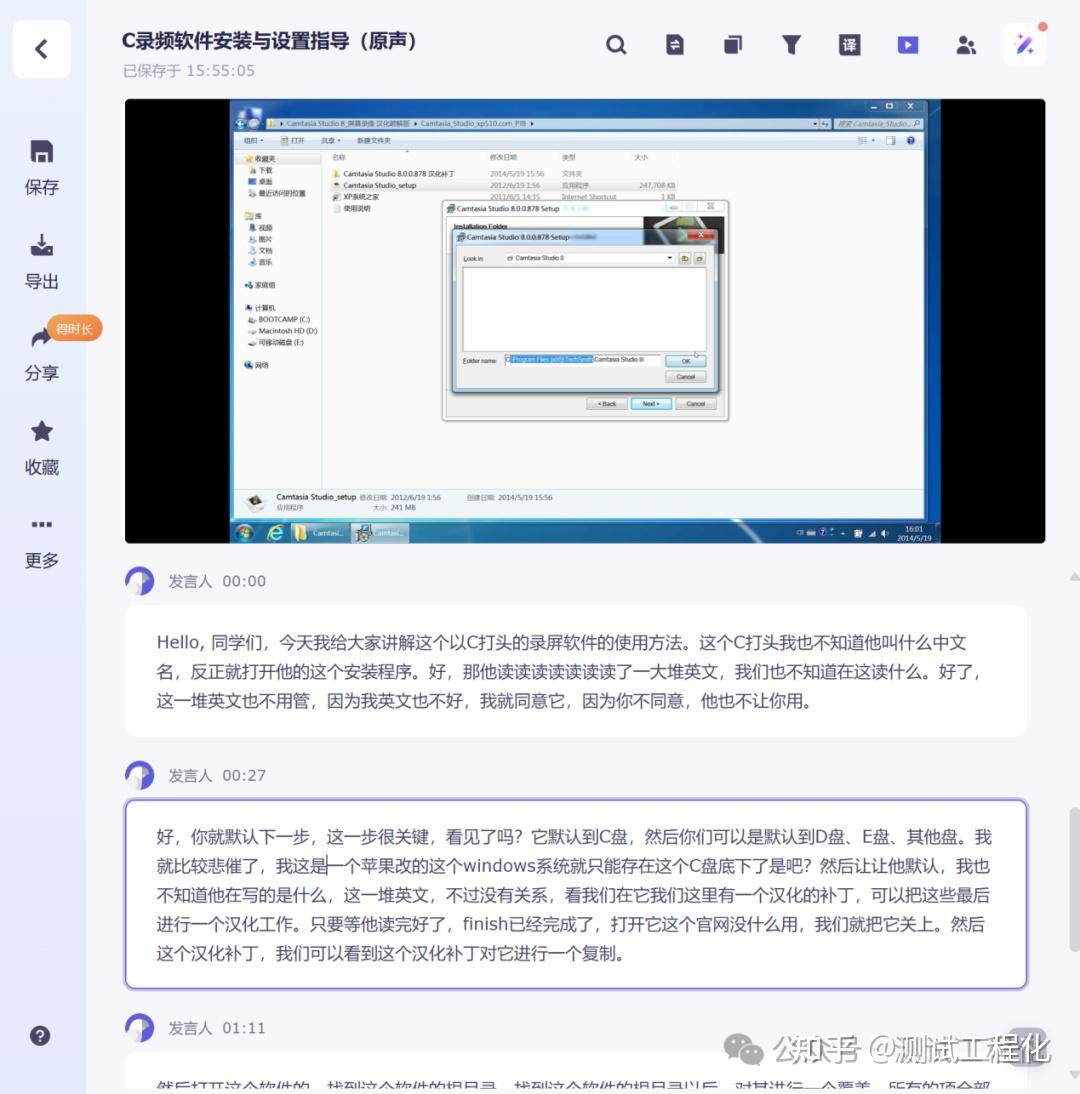Image resolution: width=1080 pixels, height=1094 pixels.
Task: Toggle the video player icon
Action: click(908, 45)
